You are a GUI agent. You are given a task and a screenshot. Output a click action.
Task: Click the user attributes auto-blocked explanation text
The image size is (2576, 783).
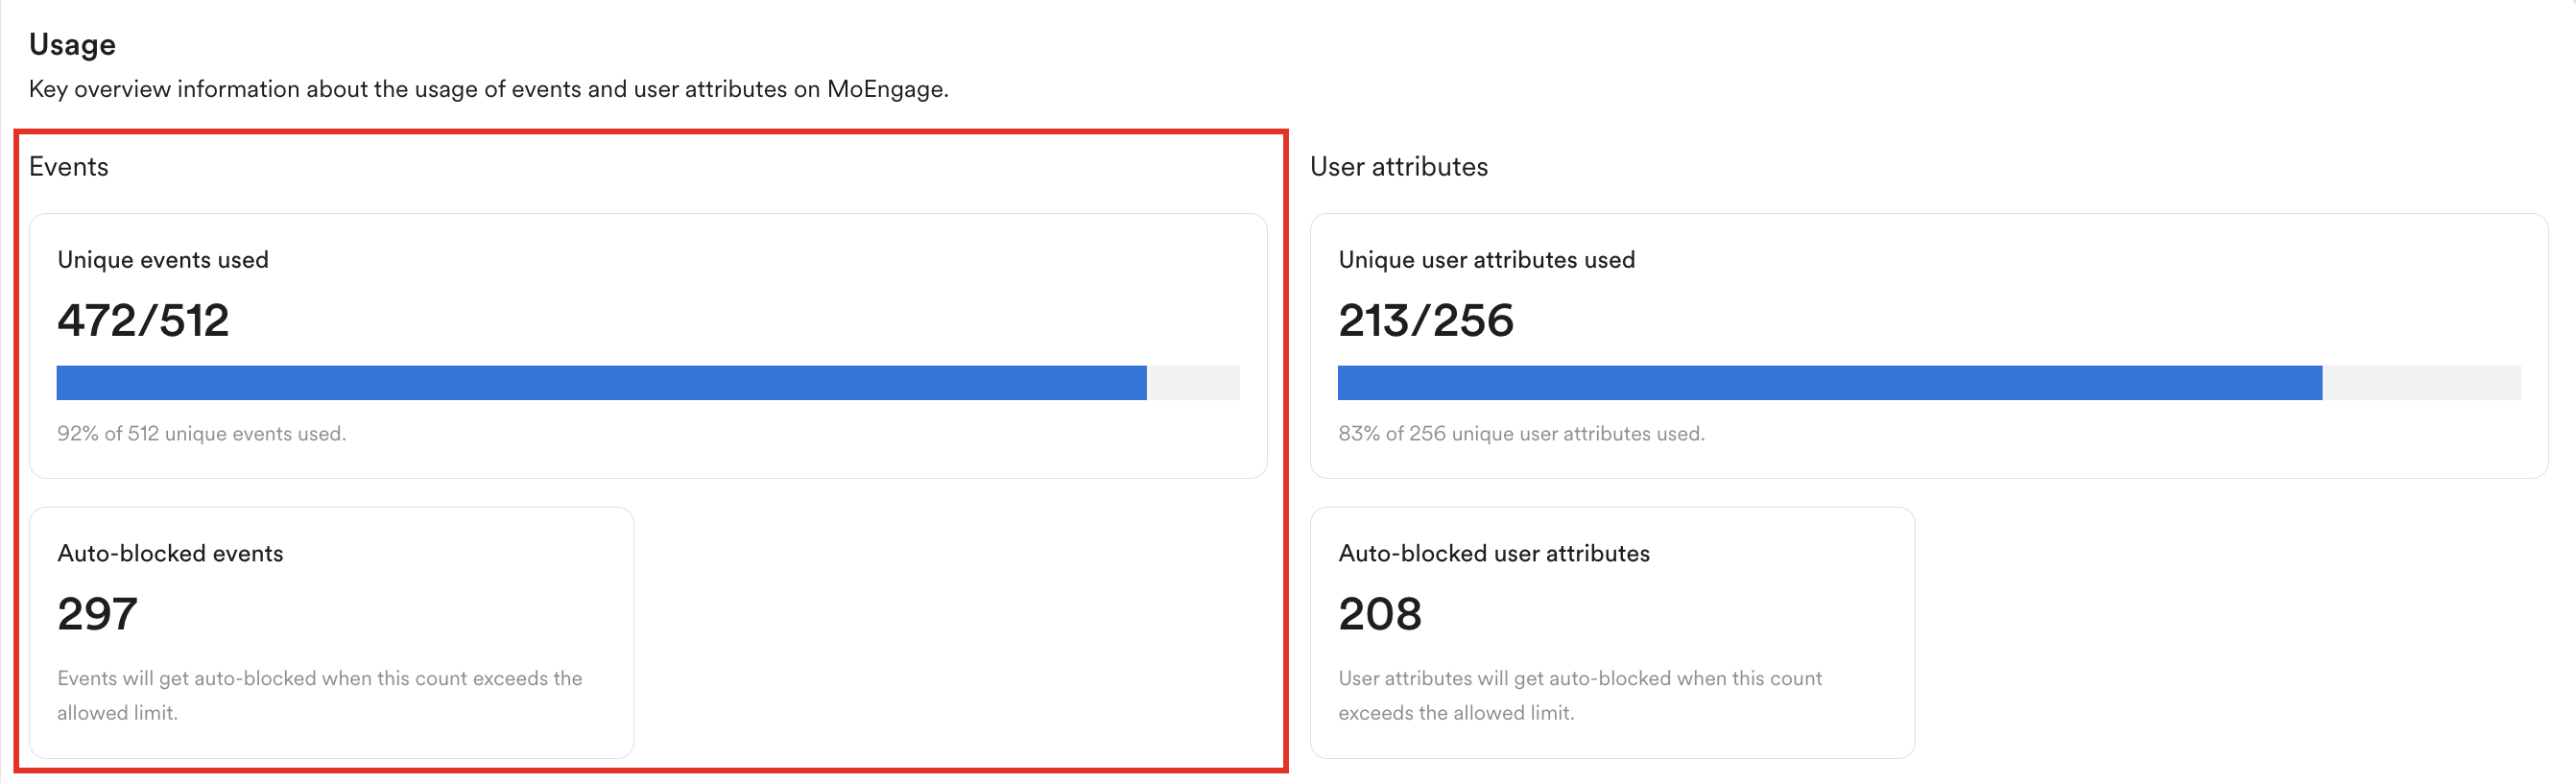pos(1580,695)
